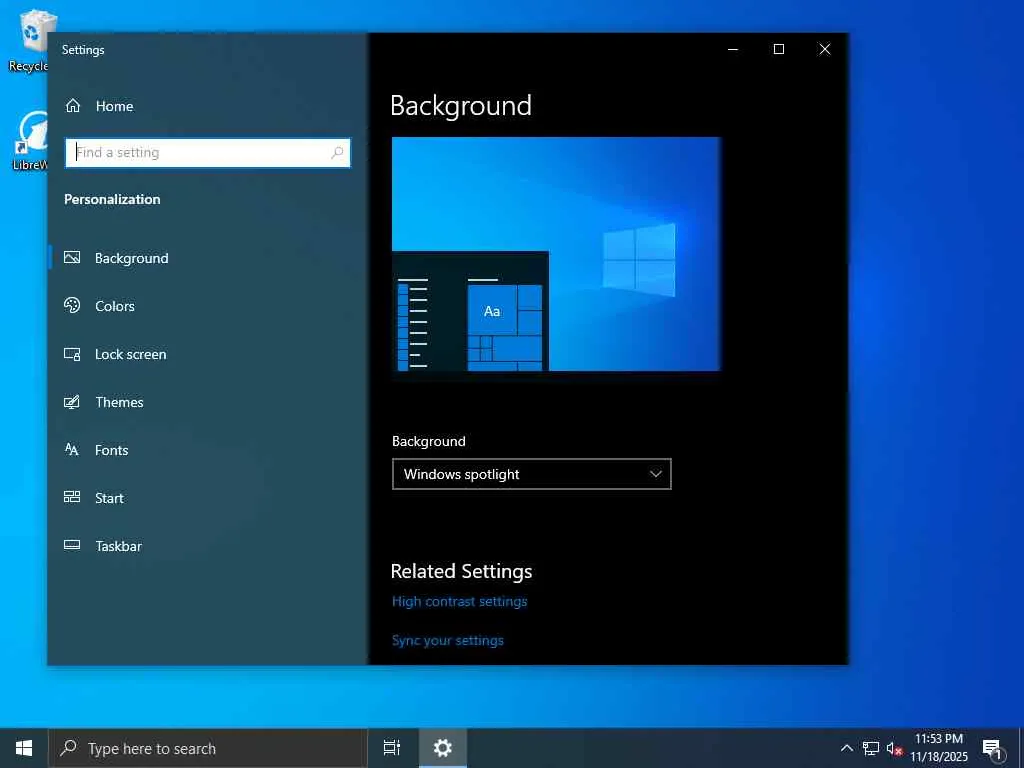Open Task View from the taskbar

(x=392, y=748)
